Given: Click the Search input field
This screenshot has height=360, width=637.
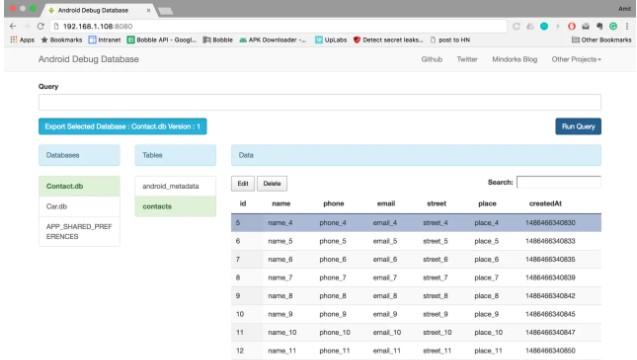Looking at the screenshot, I should (x=559, y=182).
